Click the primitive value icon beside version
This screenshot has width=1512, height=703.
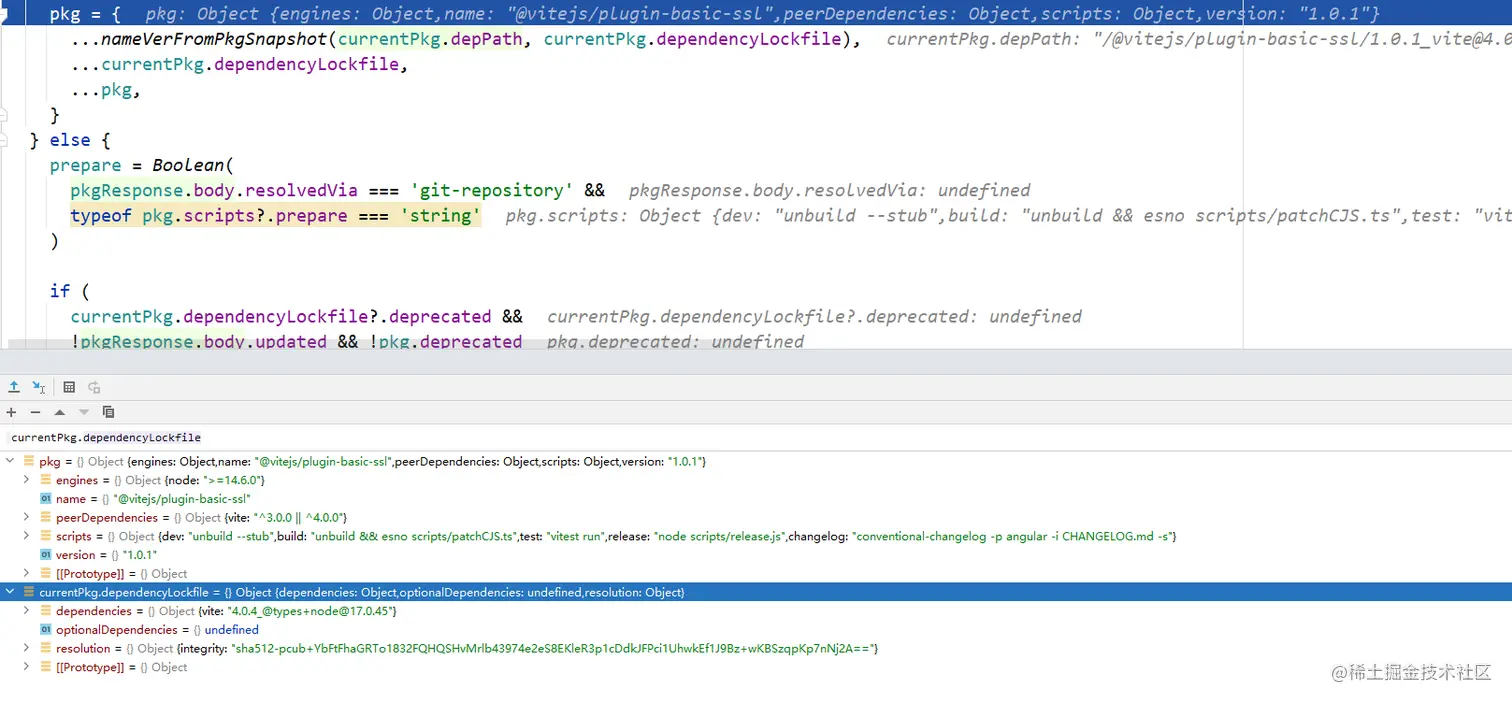[x=45, y=555]
